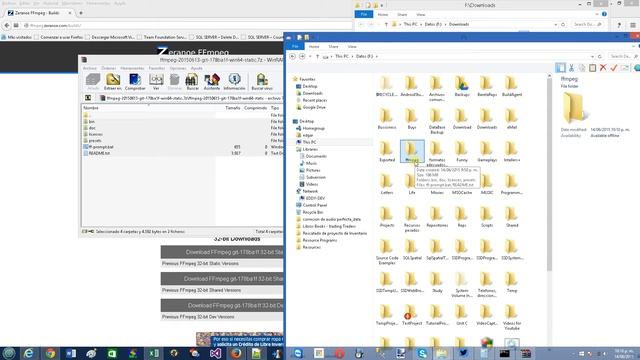The image size is (640, 360).
Task: Open recent locations dropdown beside Forward arrow
Action: (310, 56)
